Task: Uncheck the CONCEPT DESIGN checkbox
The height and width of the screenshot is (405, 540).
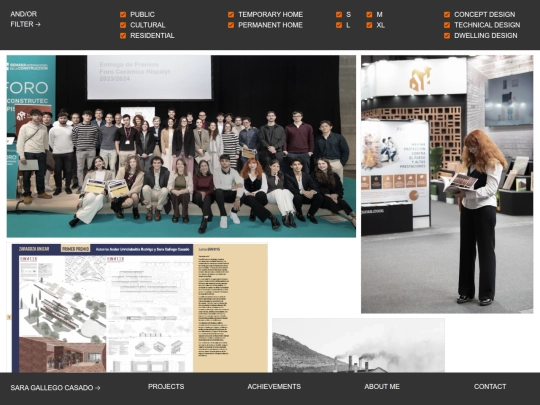Action: pyautogui.click(x=447, y=14)
